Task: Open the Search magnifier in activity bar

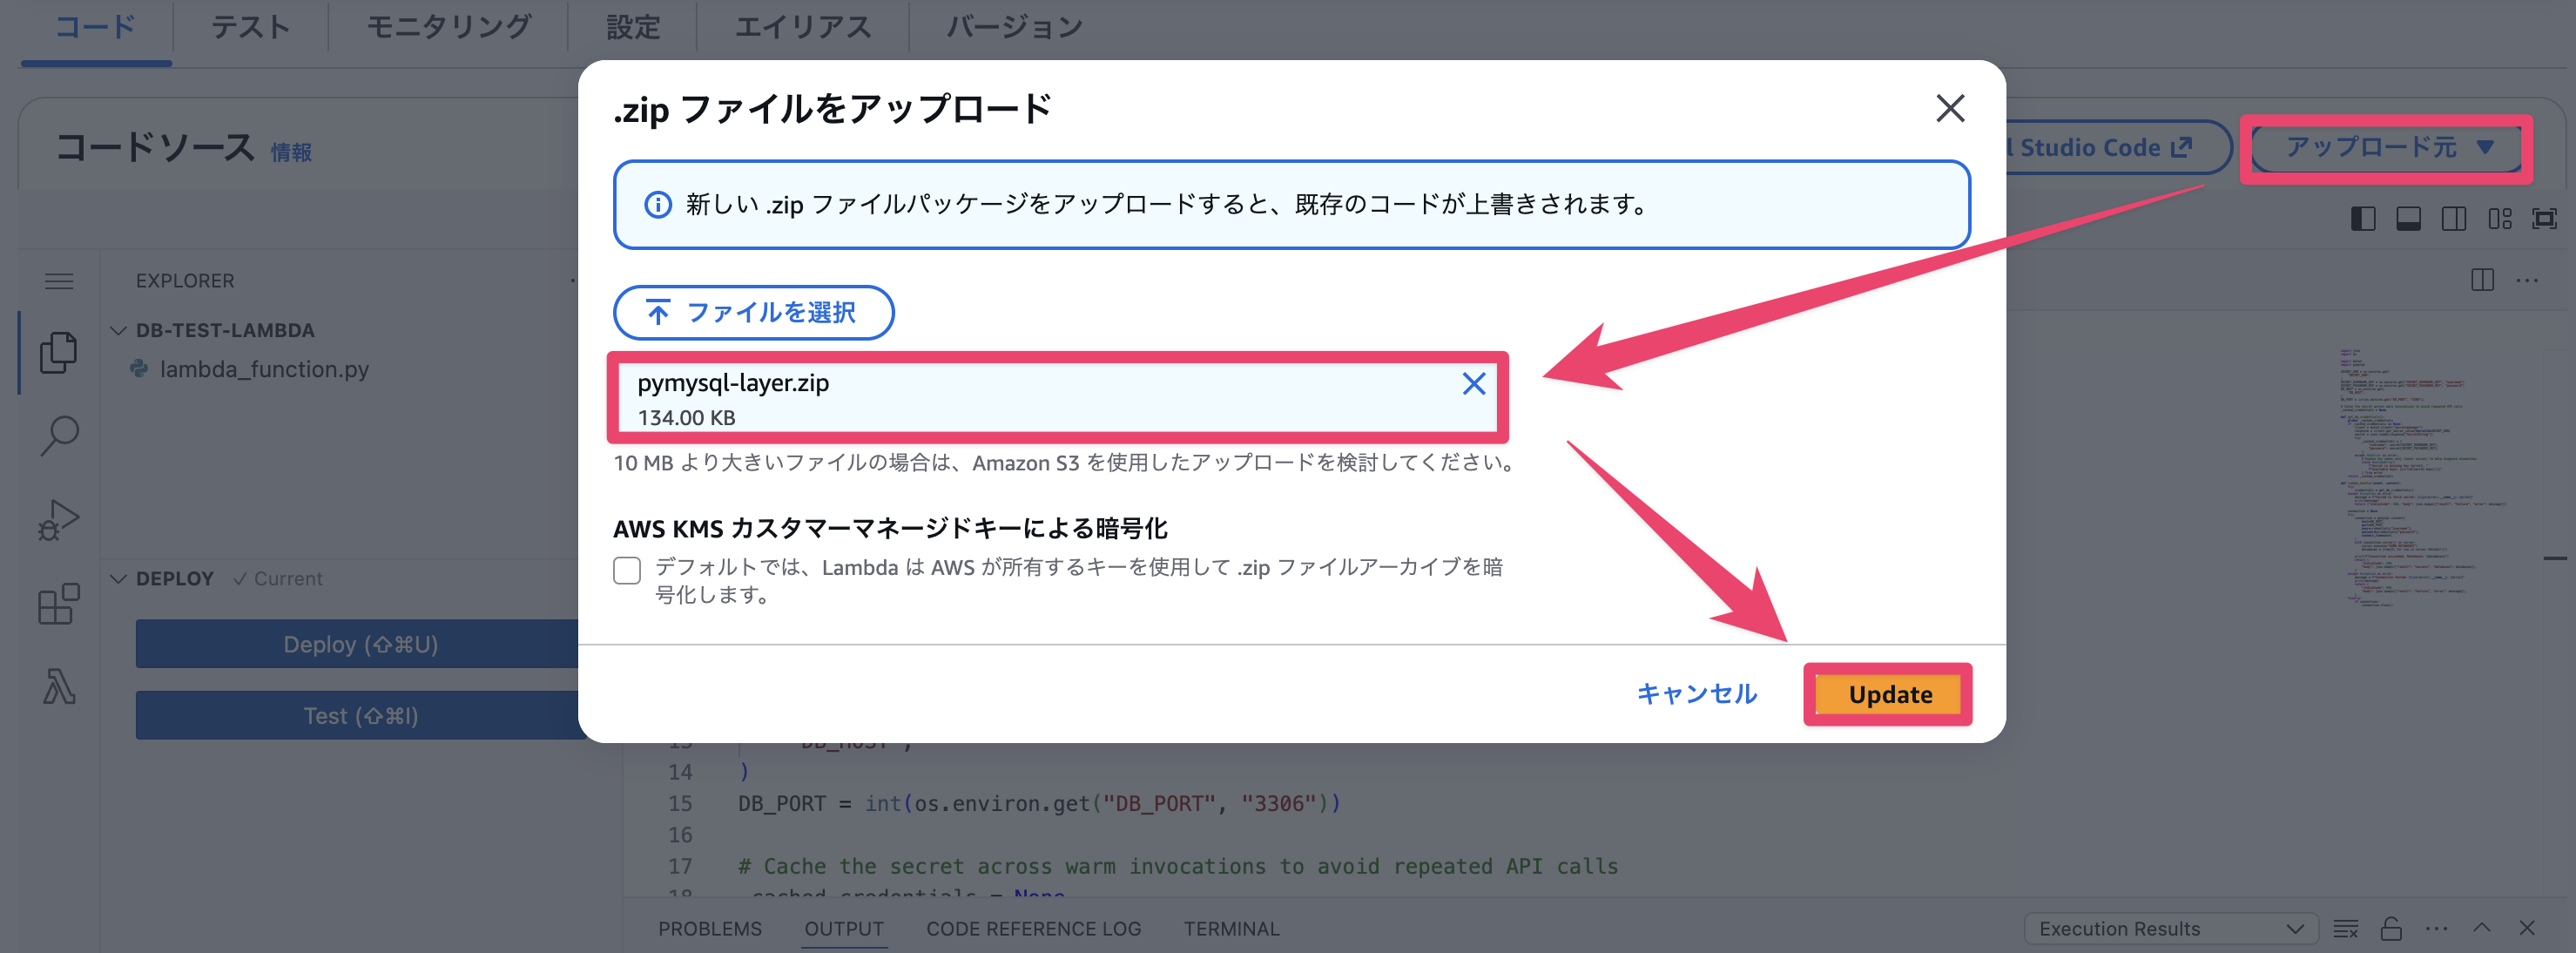Action: pos(58,436)
